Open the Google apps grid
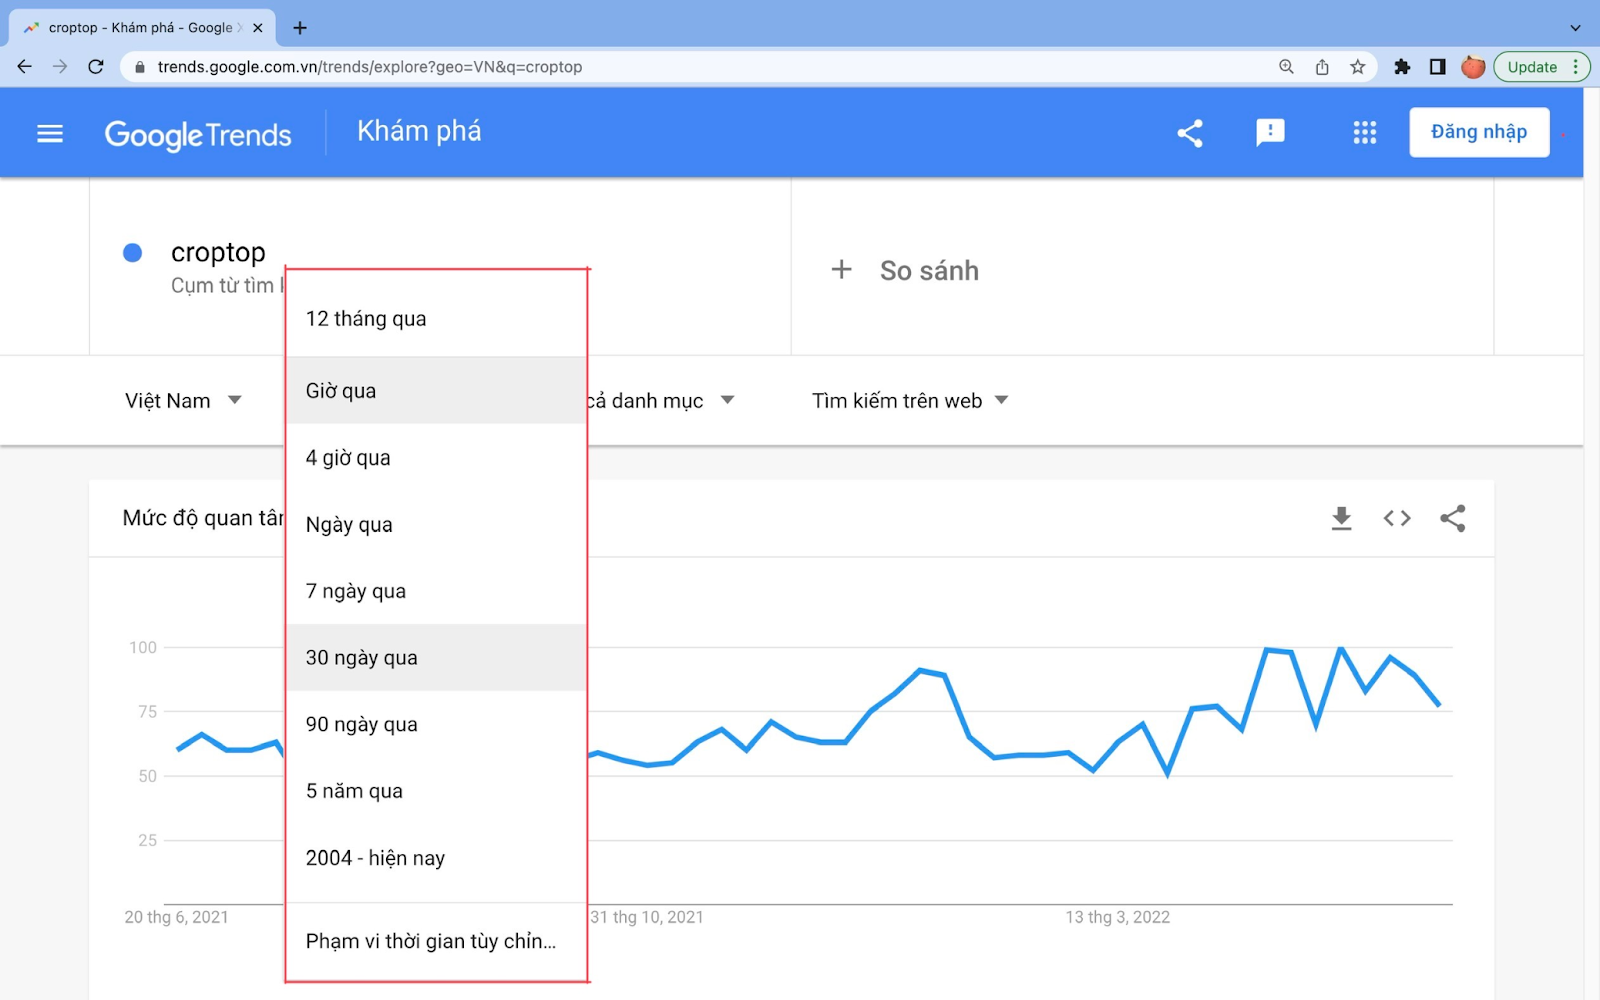 click(1365, 133)
